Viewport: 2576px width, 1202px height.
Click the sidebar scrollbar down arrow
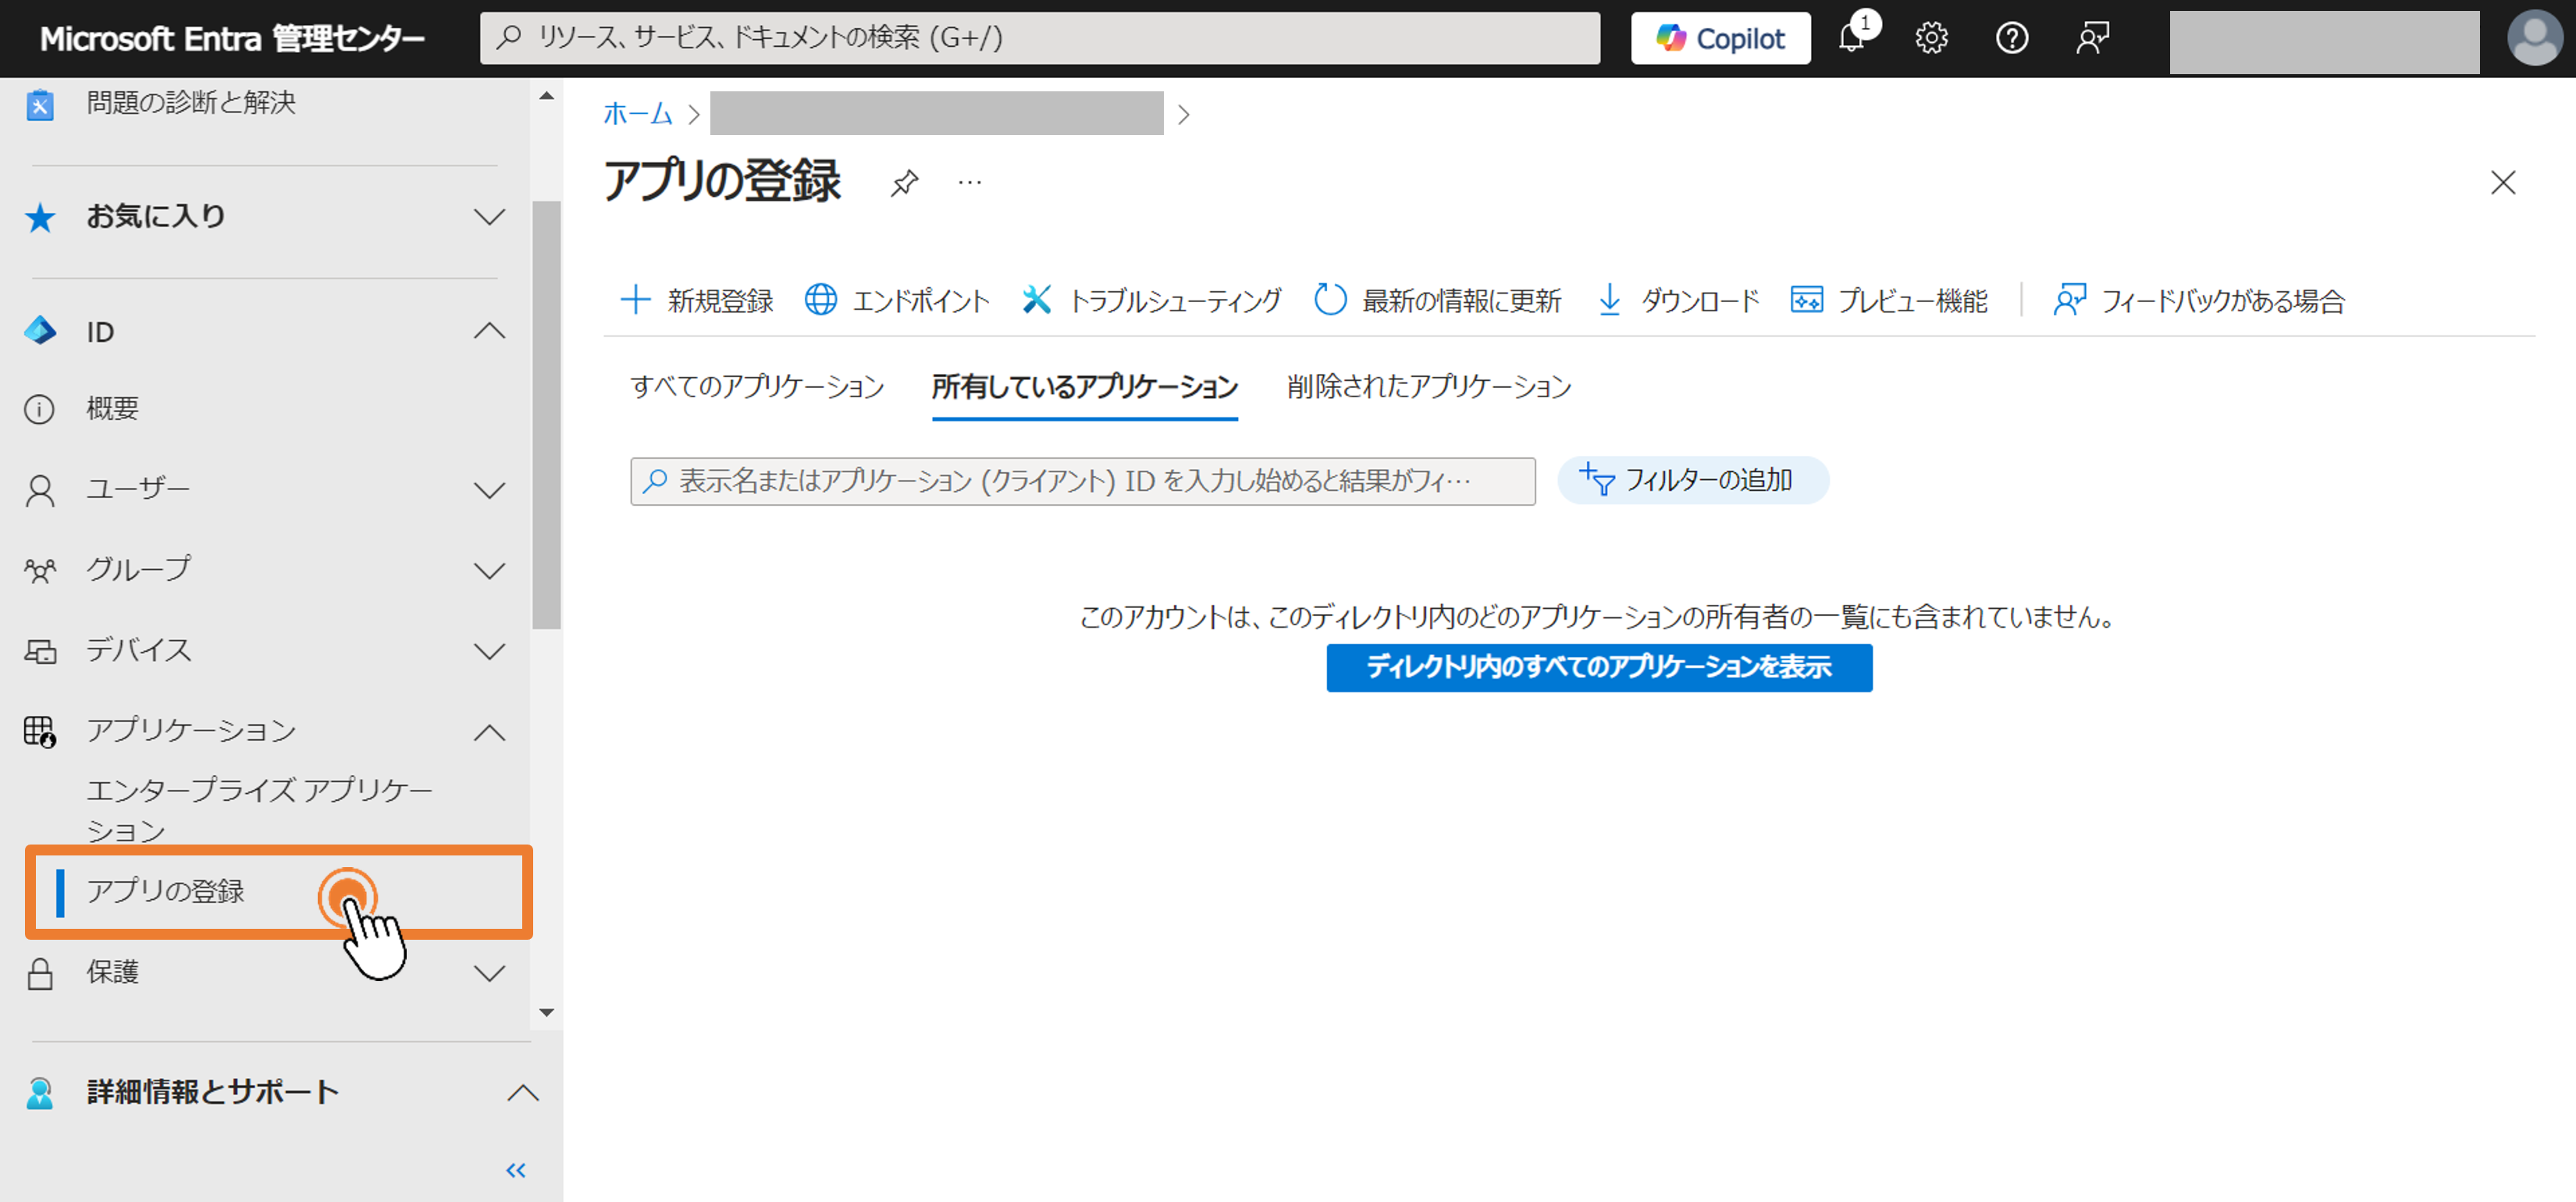[x=546, y=1012]
